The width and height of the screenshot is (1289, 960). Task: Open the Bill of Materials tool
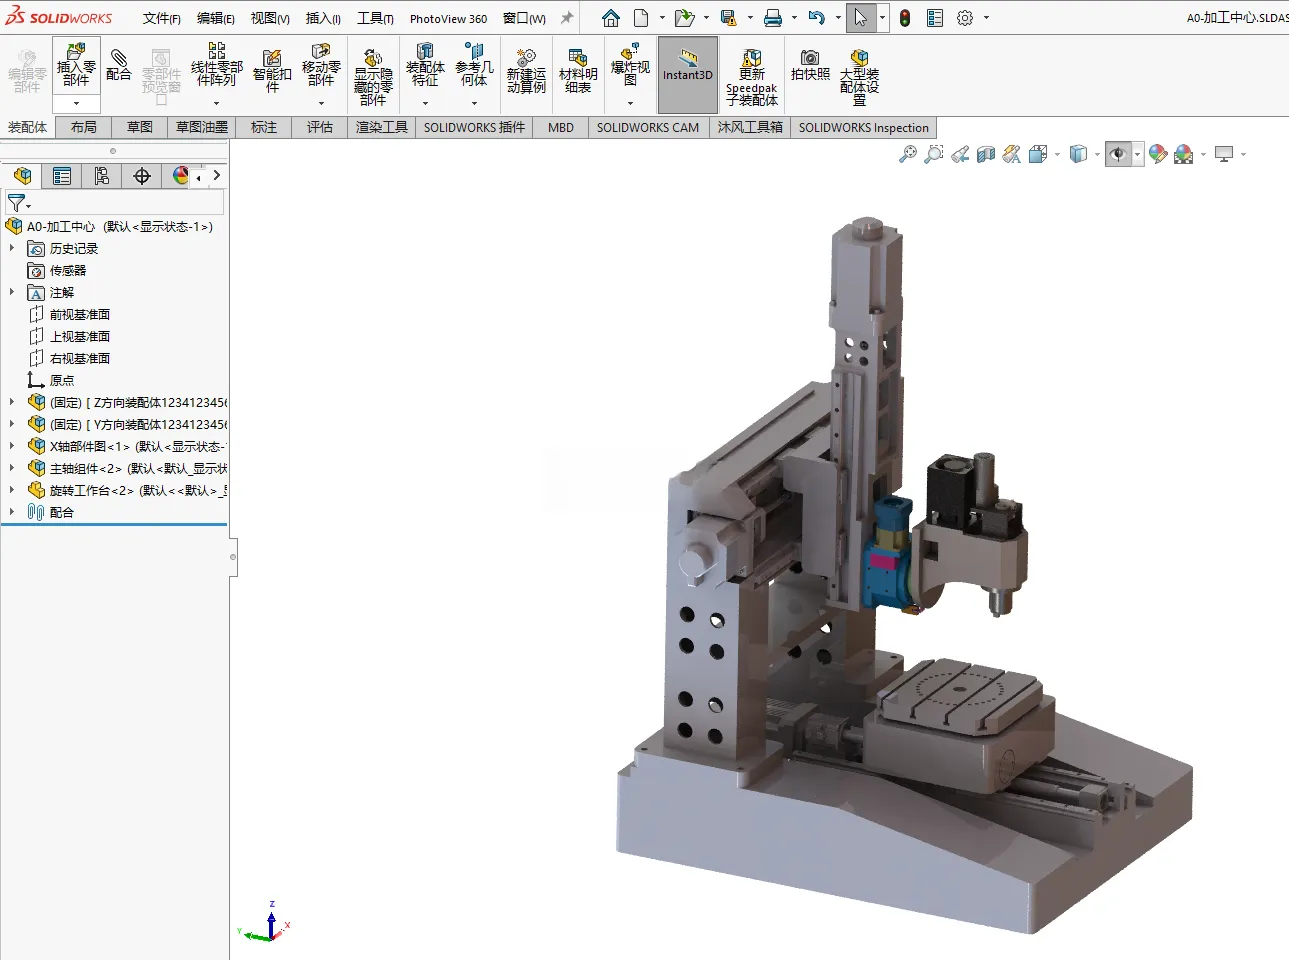578,70
